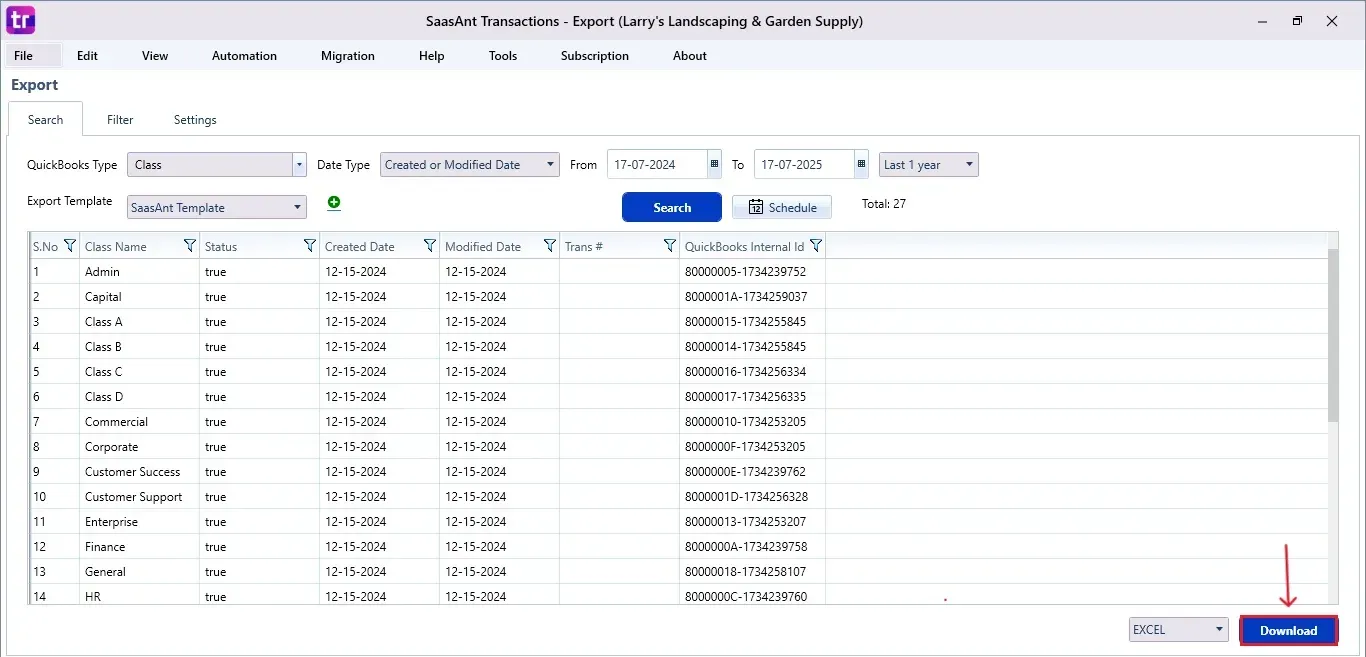Click Internal Id 80000005-1734239752

(x=745, y=272)
